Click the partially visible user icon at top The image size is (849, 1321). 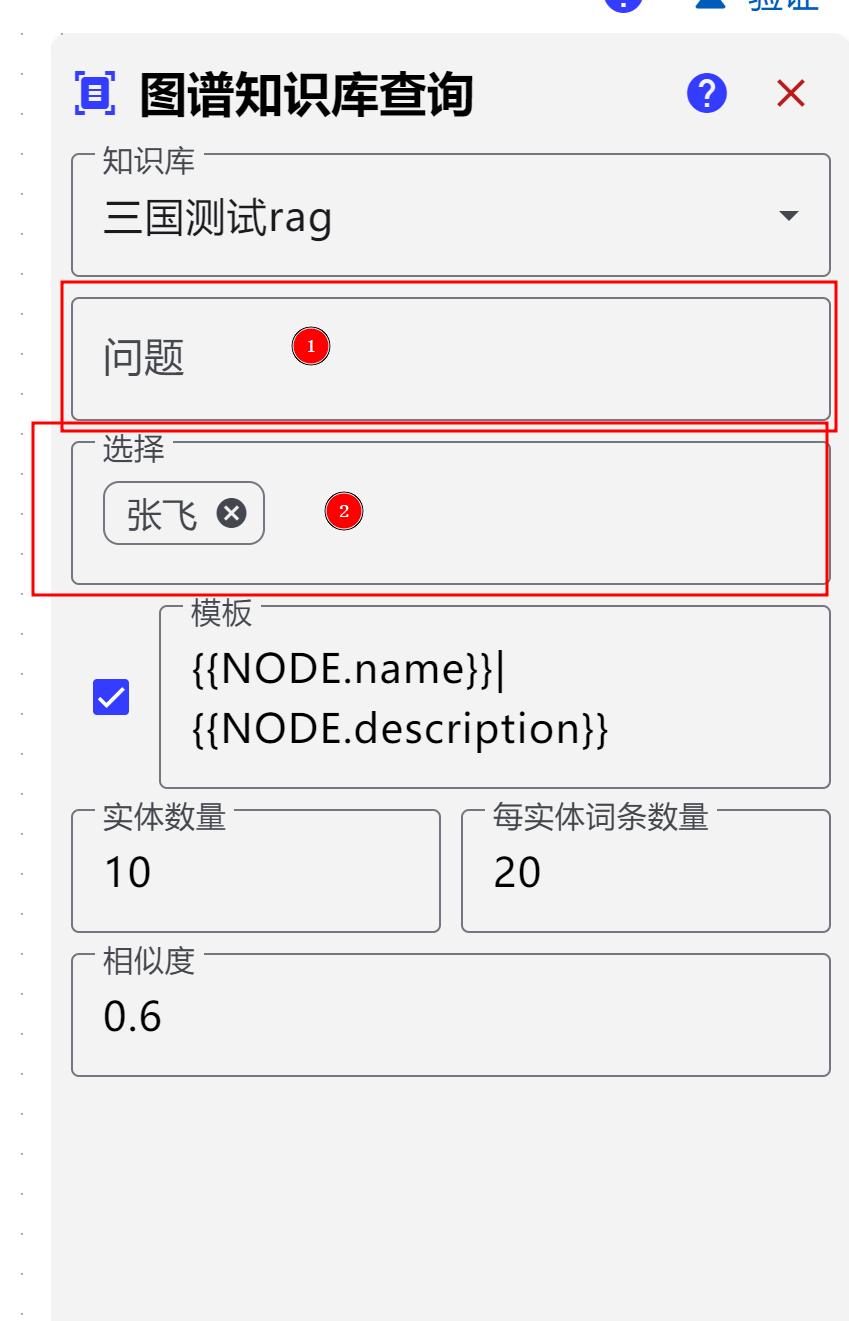[708, 4]
